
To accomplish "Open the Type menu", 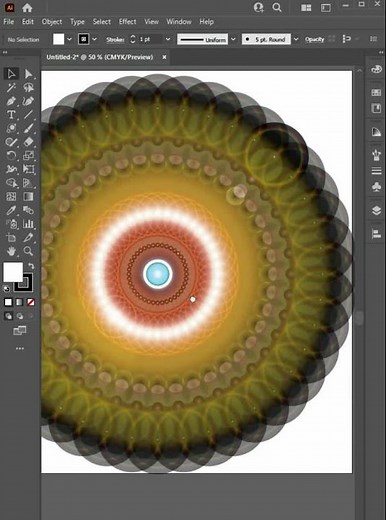I will point(77,22).
